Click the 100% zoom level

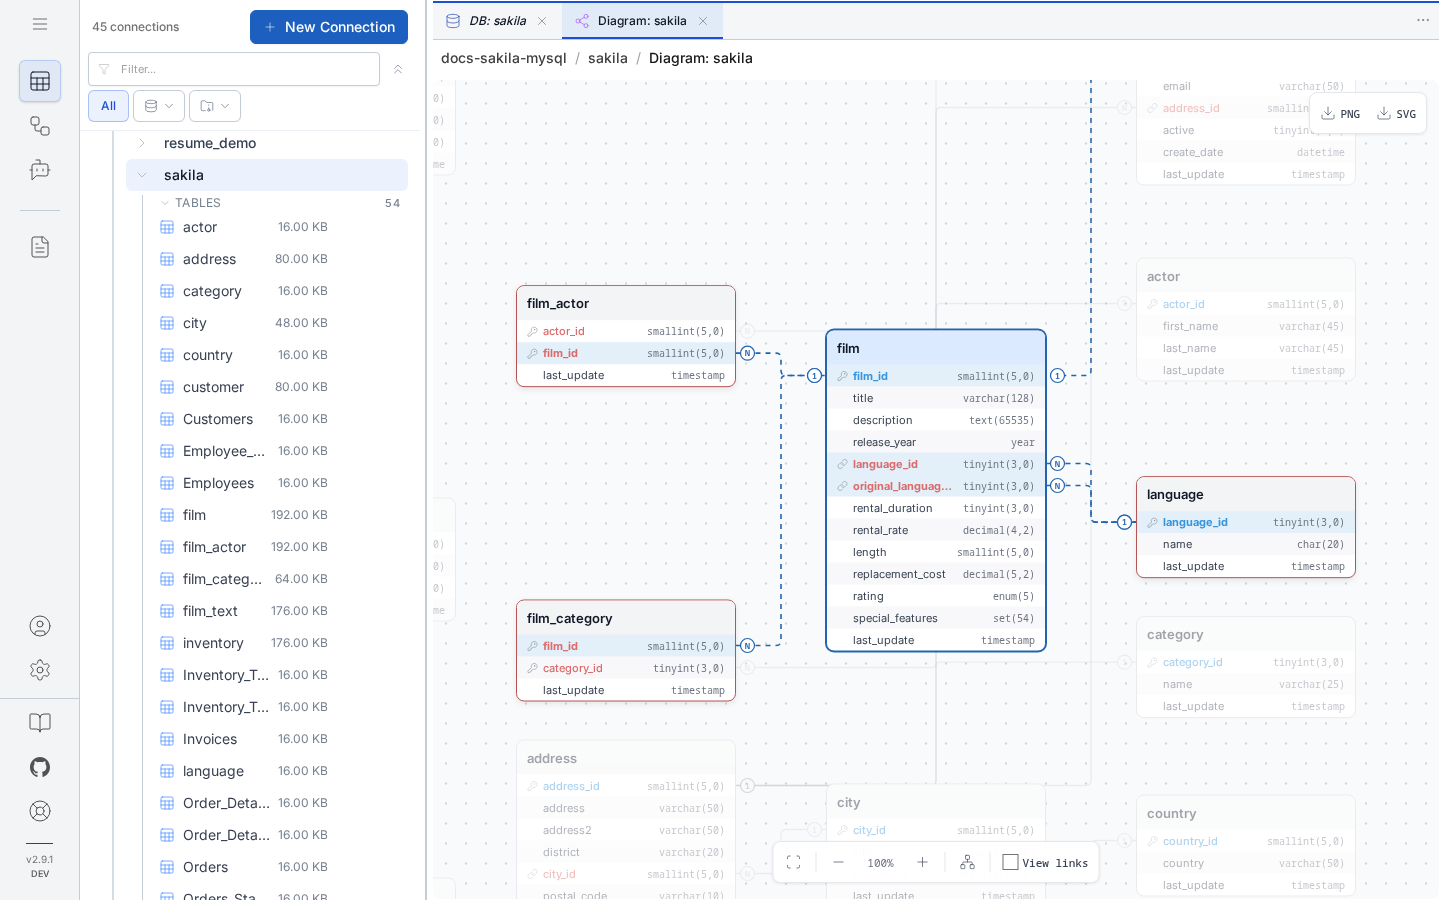click(x=881, y=863)
